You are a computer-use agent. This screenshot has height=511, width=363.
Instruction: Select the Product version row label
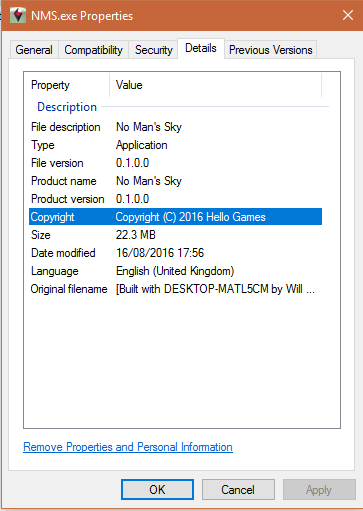68,199
